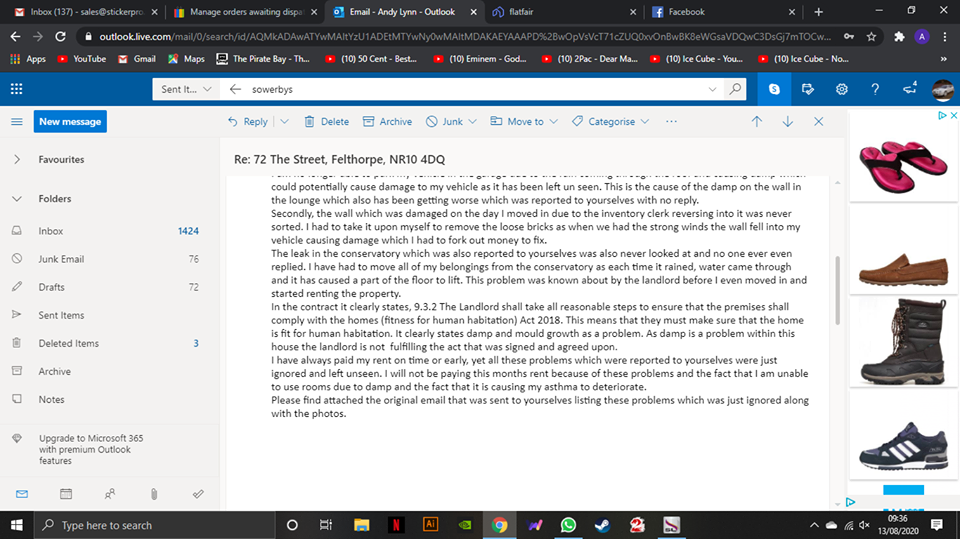960x539 pixels.
Task: Click the Delete button in toolbar
Action: click(326, 121)
